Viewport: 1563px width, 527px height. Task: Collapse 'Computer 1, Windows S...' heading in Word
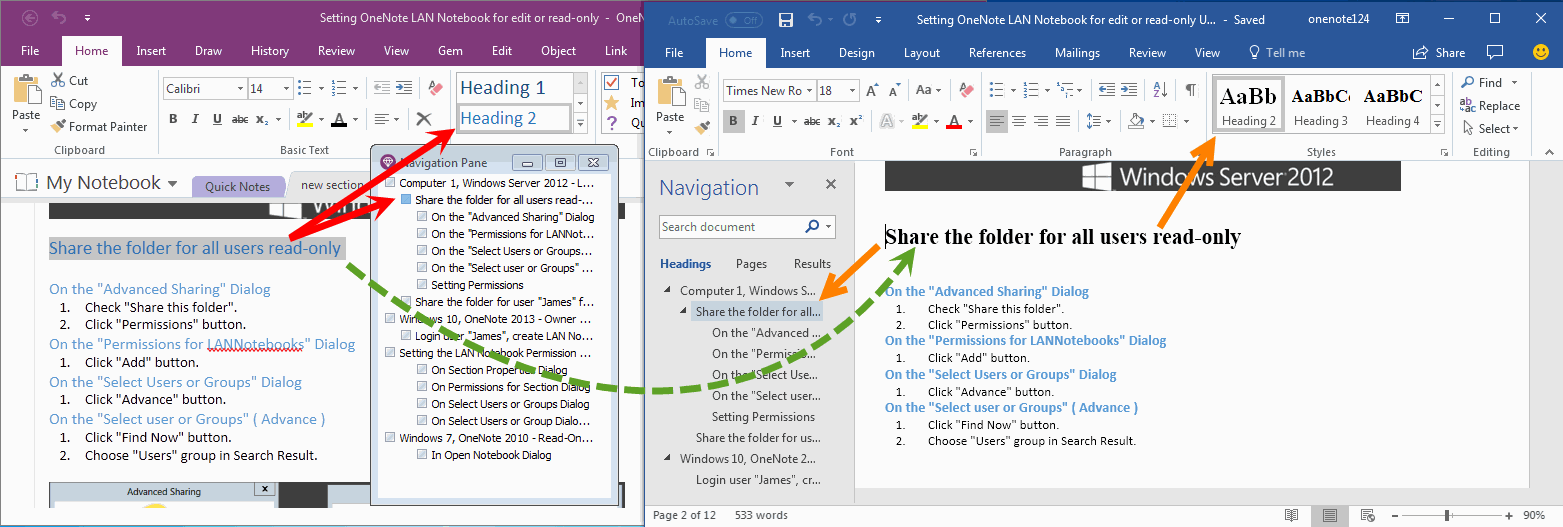668,291
